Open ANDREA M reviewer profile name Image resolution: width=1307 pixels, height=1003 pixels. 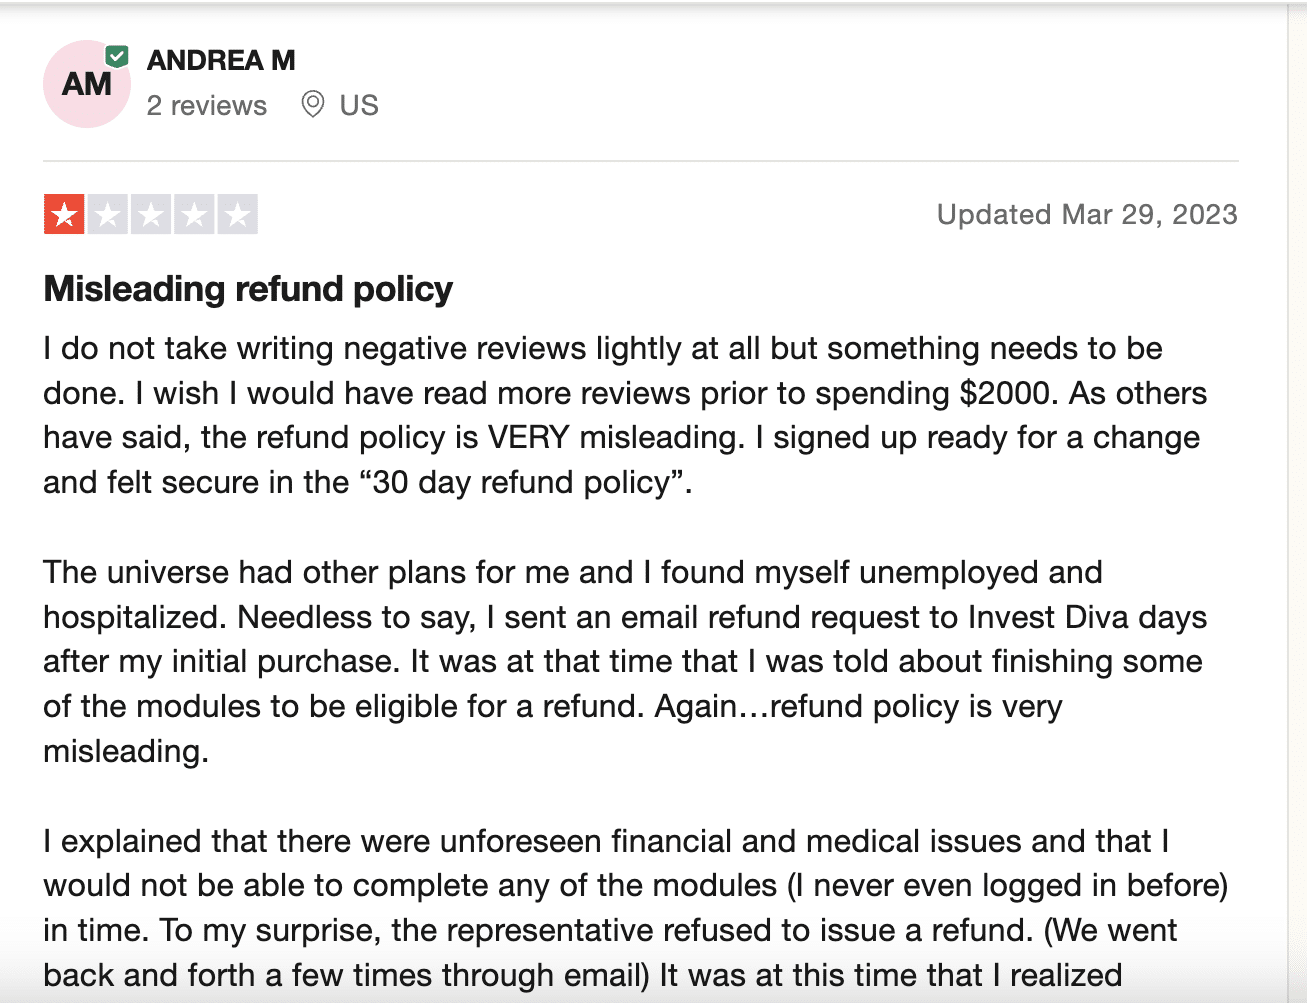221,60
